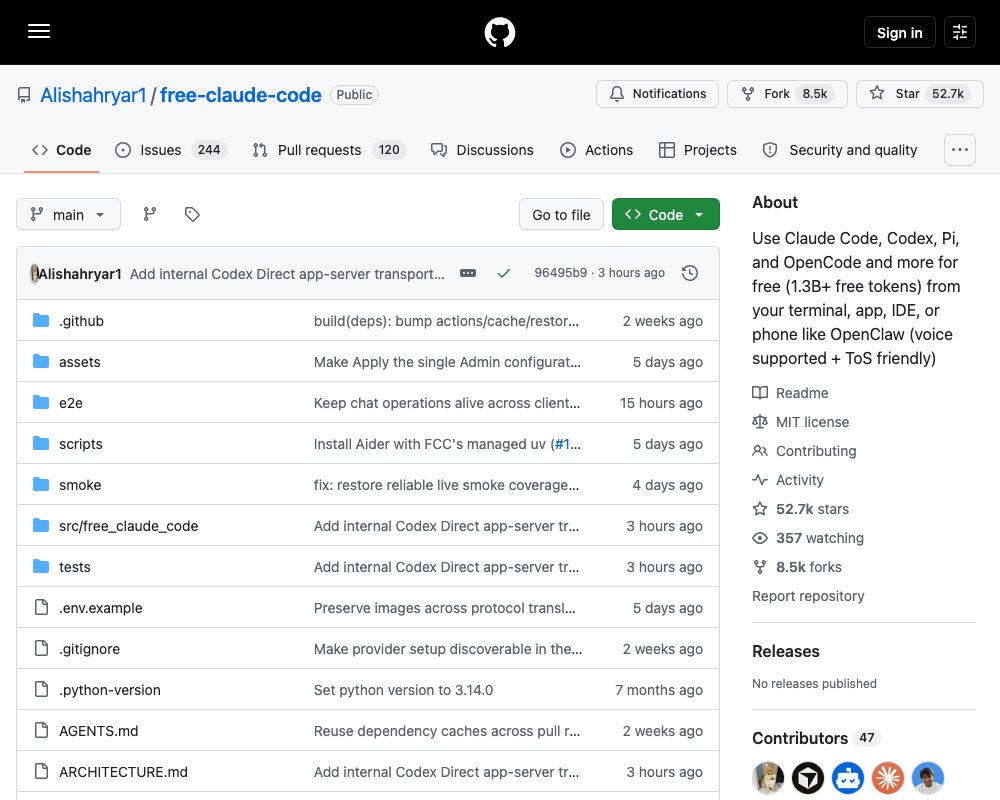Screen dimensions: 1000x800
Task: Switch to the Actions tab
Action: point(596,150)
